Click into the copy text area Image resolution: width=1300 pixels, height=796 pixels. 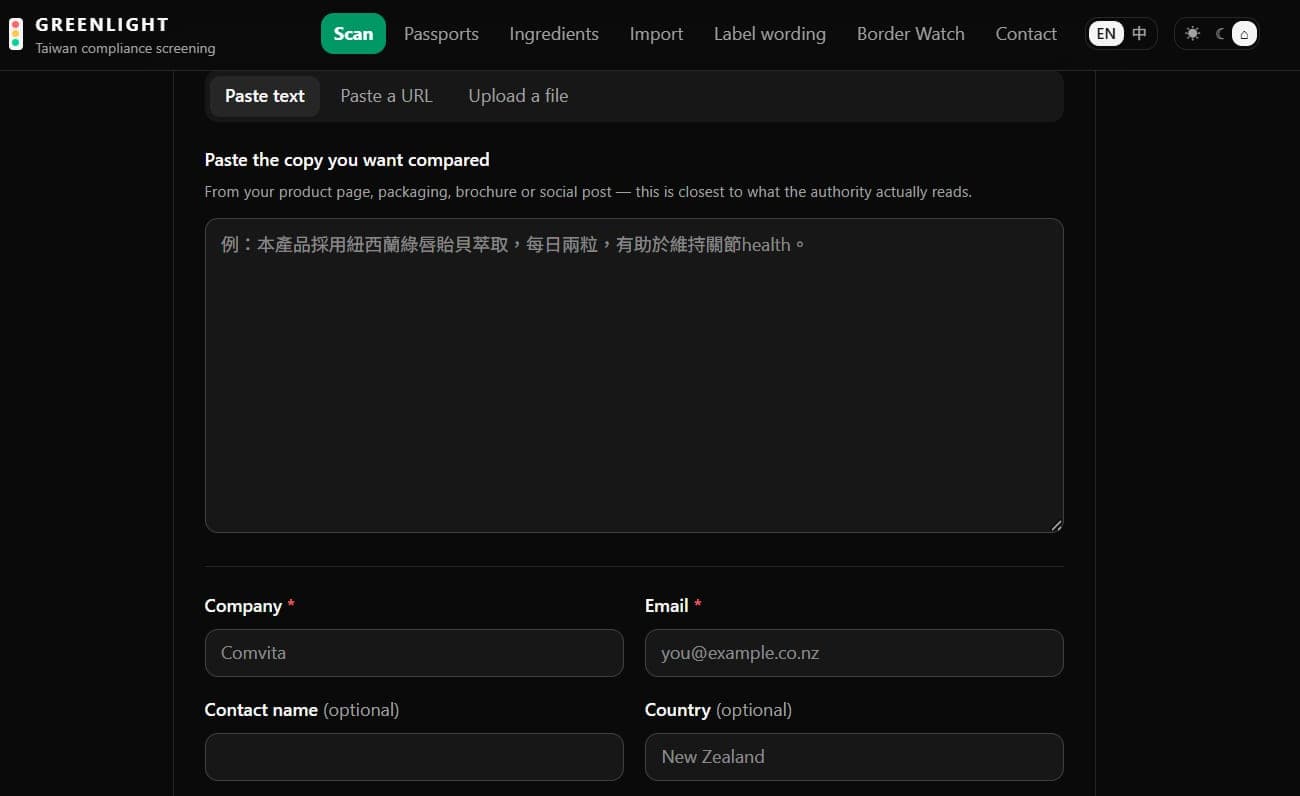(634, 375)
